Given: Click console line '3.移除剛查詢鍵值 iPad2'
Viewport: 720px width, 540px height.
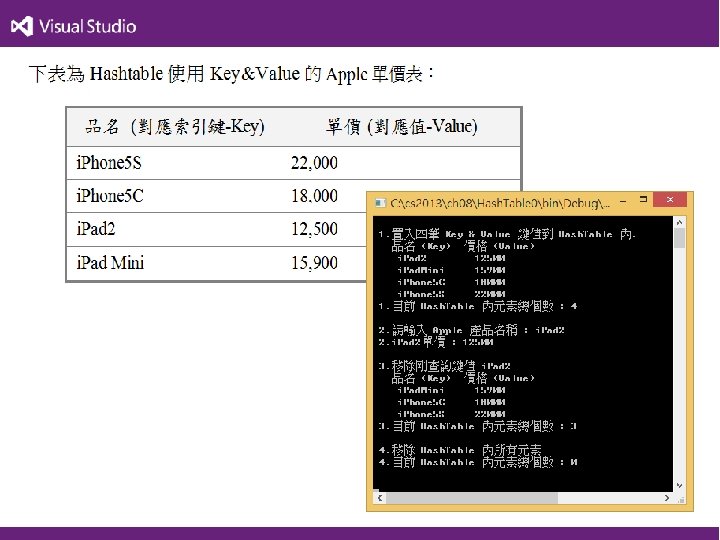Looking at the screenshot, I should coord(444,366).
